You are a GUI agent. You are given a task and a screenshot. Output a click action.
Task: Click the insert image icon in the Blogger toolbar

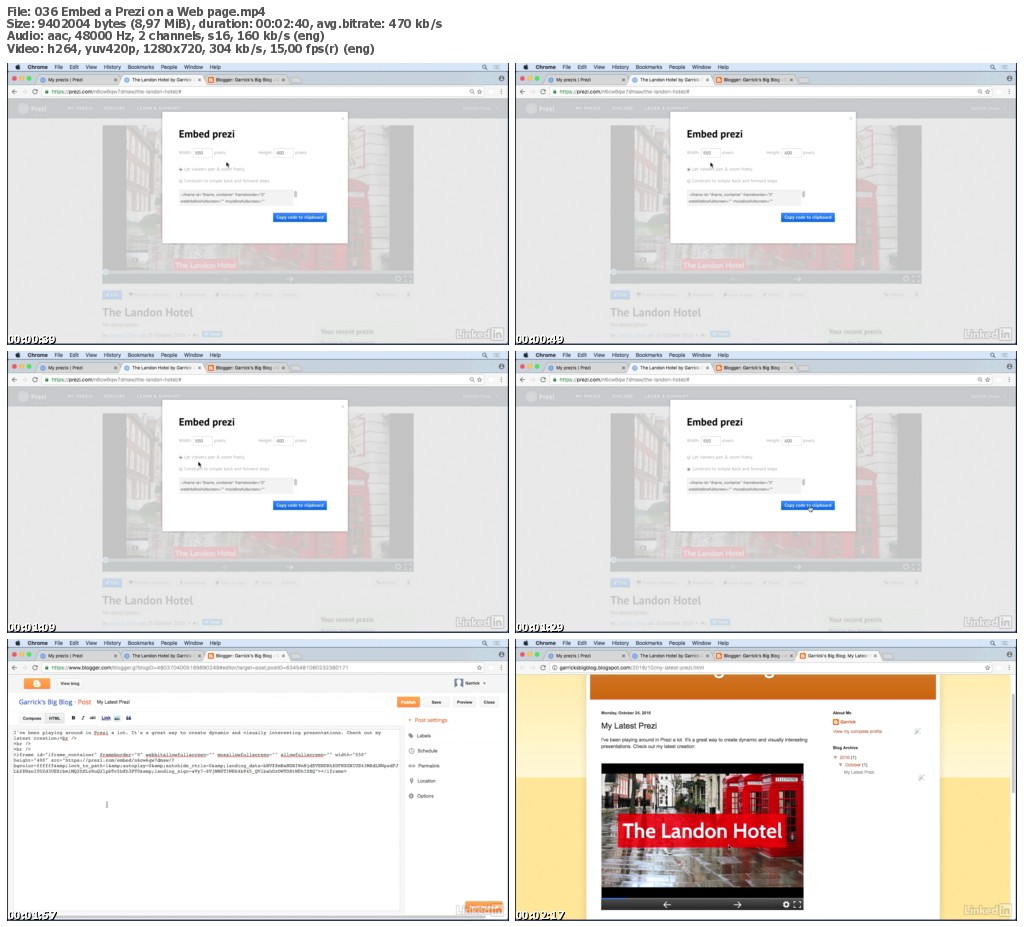(118, 718)
